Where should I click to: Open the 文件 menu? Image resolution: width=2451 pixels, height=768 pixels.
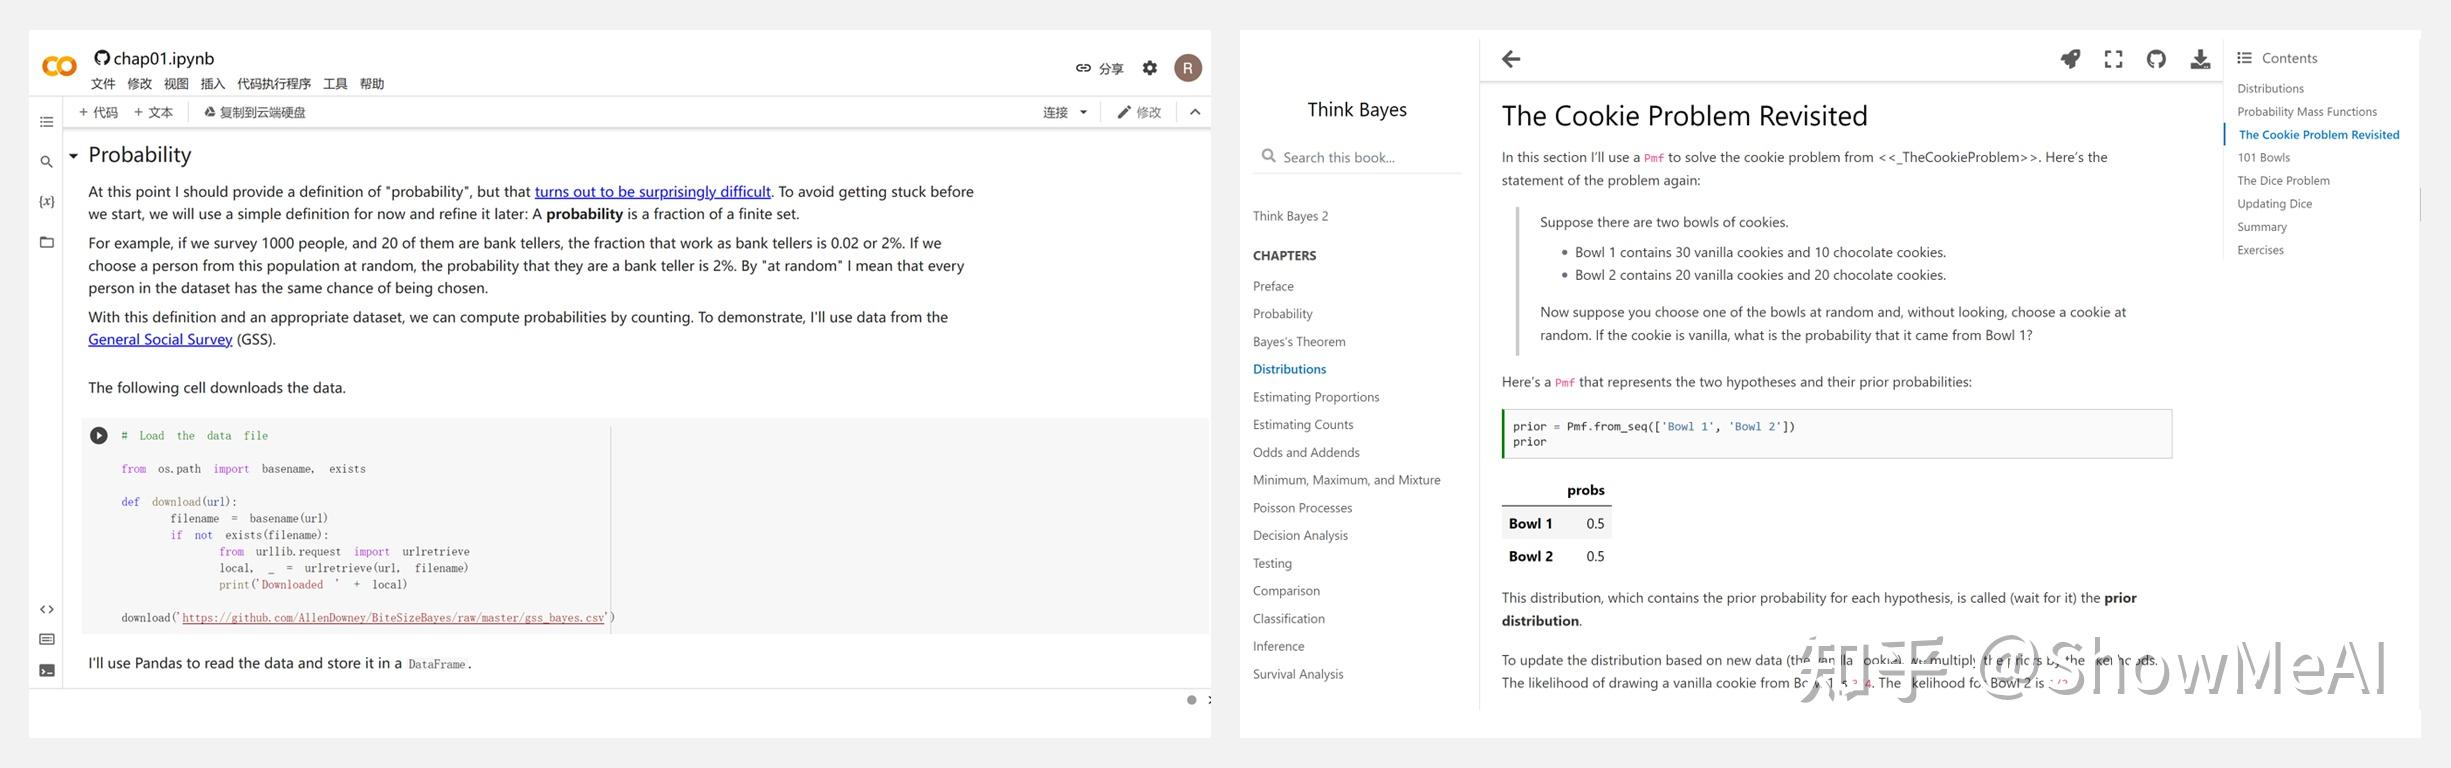103,84
